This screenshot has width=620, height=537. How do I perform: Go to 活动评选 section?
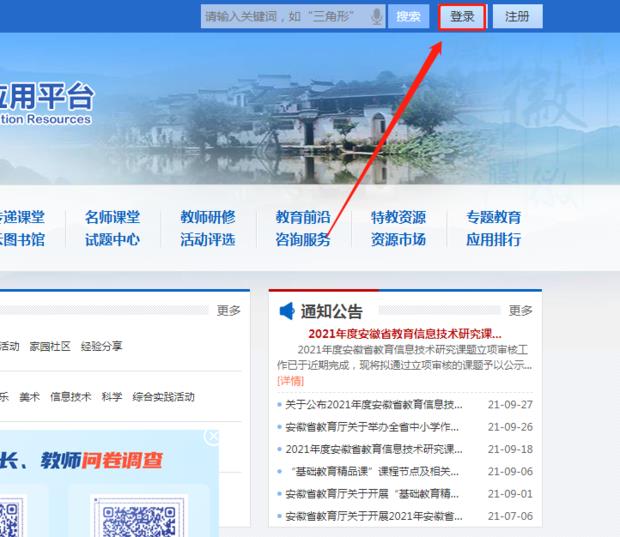(208, 240)
